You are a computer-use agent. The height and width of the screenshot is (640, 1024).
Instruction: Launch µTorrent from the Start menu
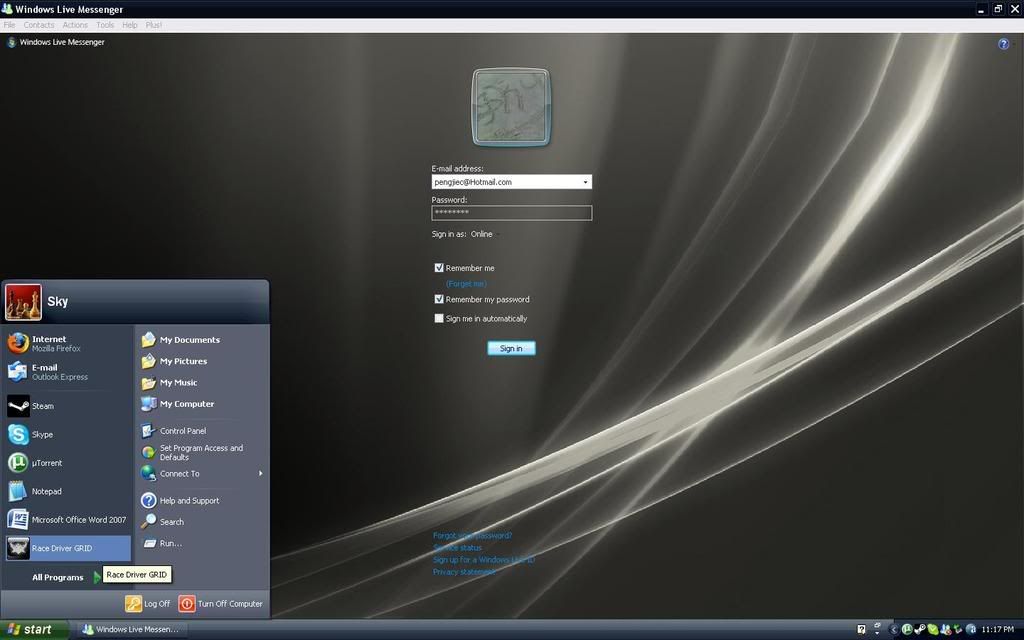[x=68, y=463]
